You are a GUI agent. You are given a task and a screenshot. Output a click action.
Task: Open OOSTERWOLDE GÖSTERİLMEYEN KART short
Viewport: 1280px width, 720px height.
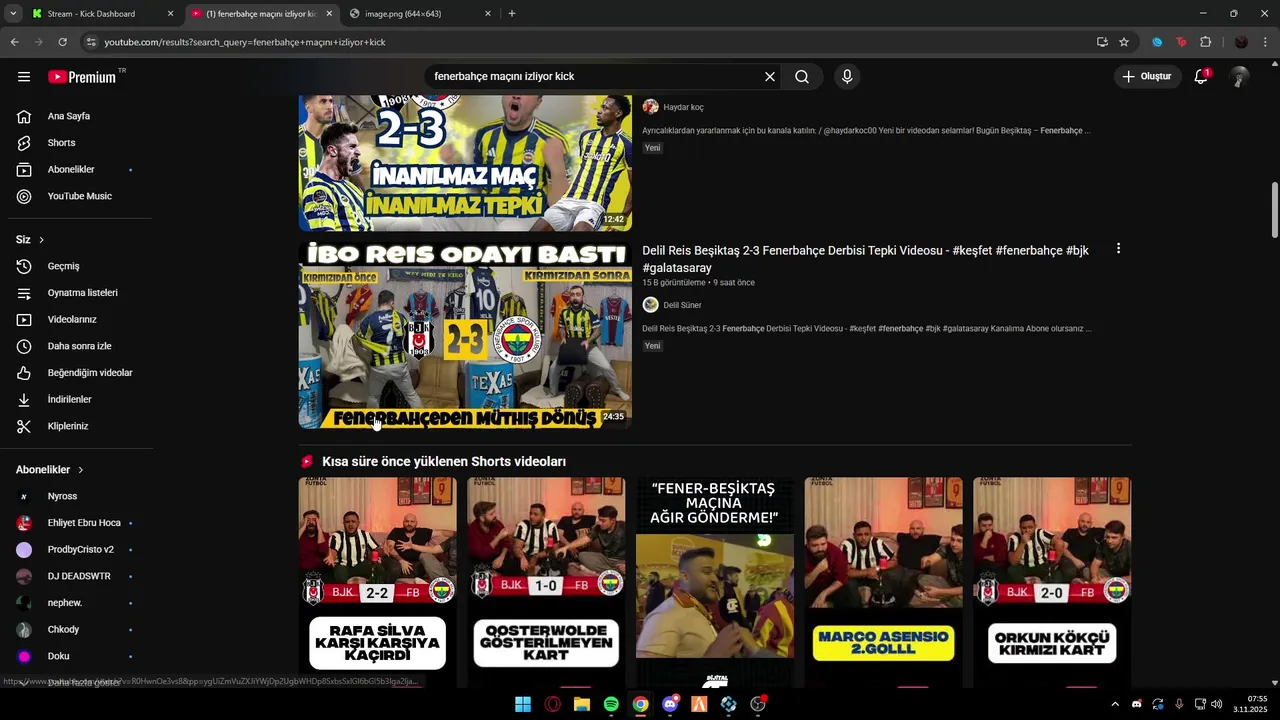546,582
